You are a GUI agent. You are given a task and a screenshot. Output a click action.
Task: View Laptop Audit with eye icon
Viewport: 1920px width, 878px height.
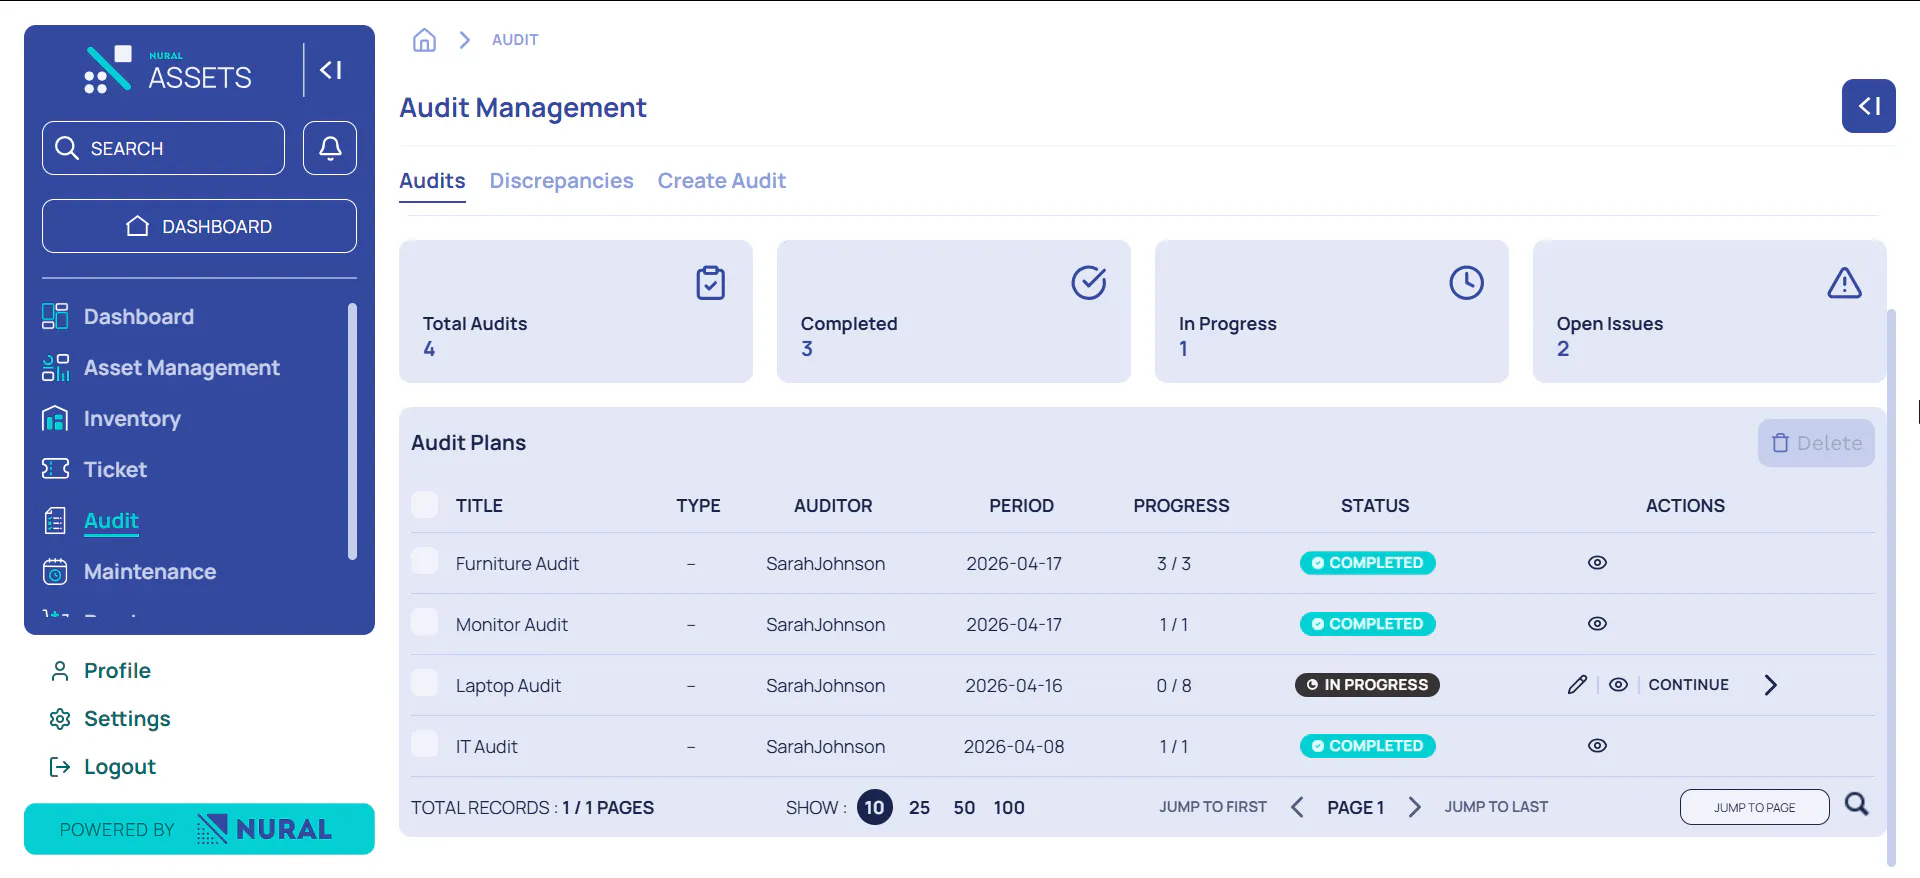(x=1619, y=685)
